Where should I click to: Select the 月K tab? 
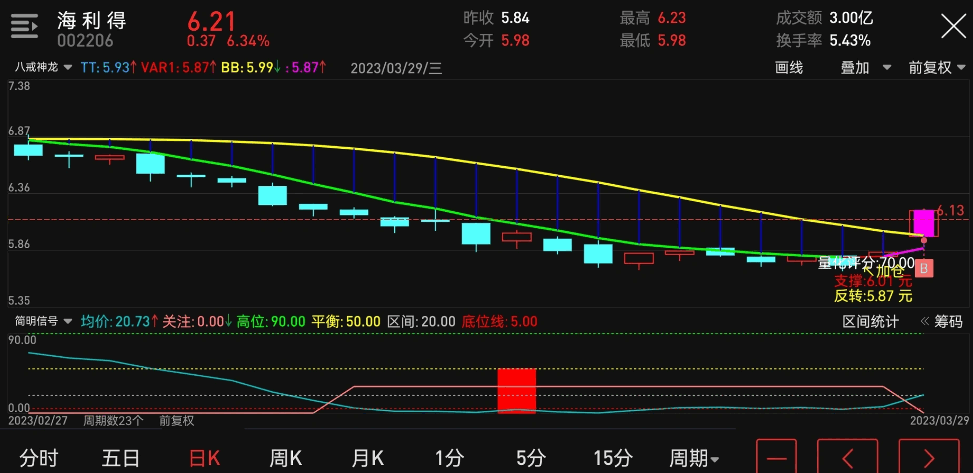tap(367, 459)
